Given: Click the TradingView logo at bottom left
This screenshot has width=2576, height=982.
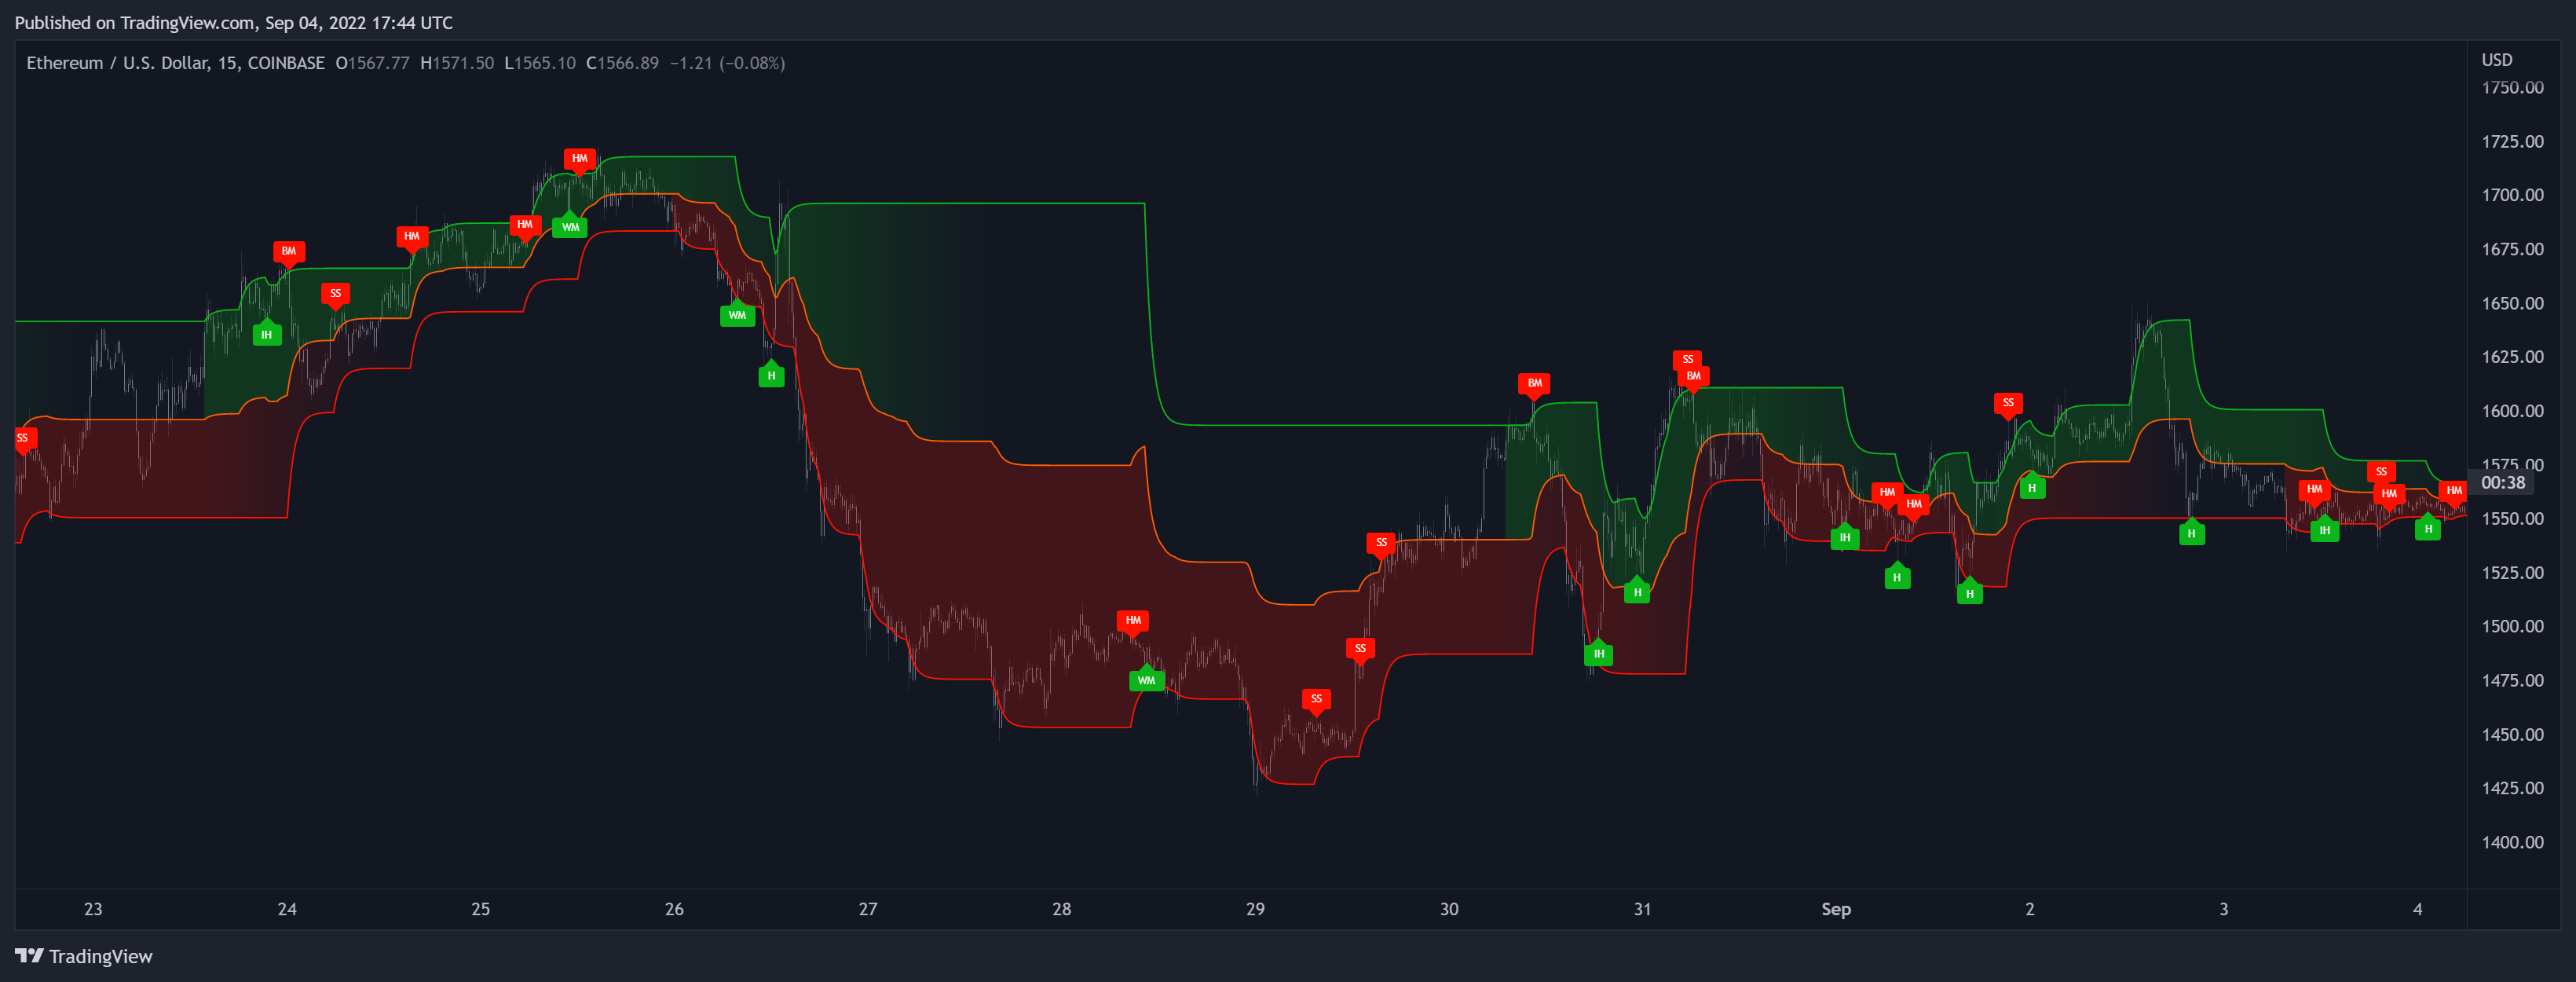Looking at the screenshot, I should pyautogui.click(x=84, y=956).
